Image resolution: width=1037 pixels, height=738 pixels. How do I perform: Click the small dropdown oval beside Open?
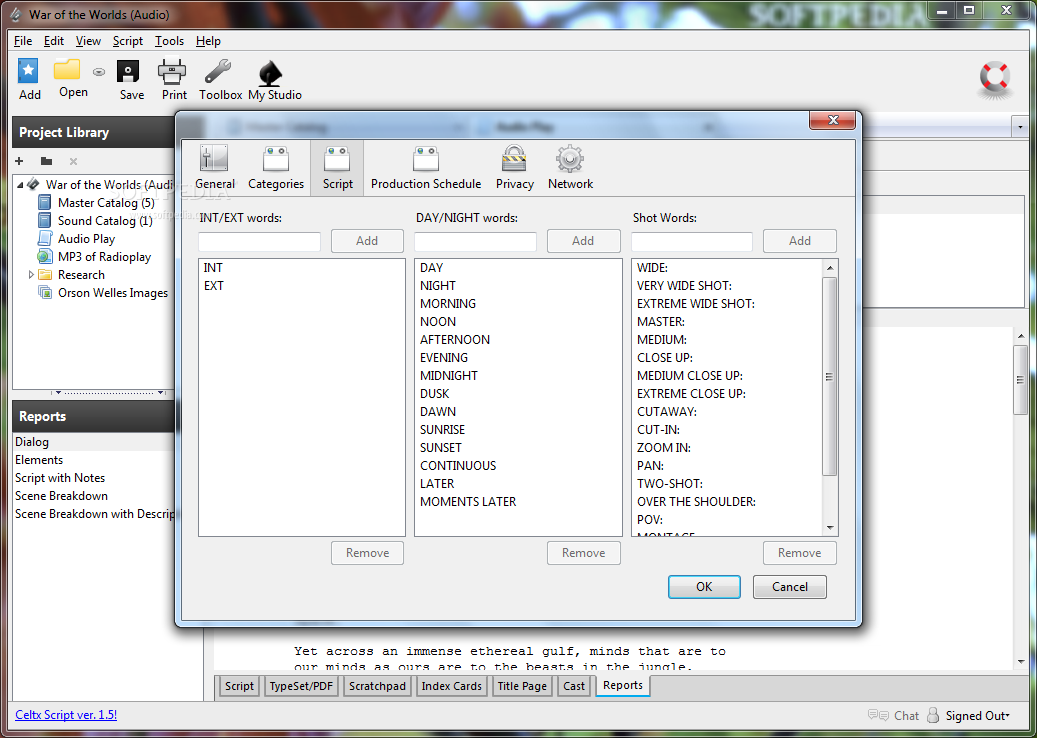click(x=99, y=72)
